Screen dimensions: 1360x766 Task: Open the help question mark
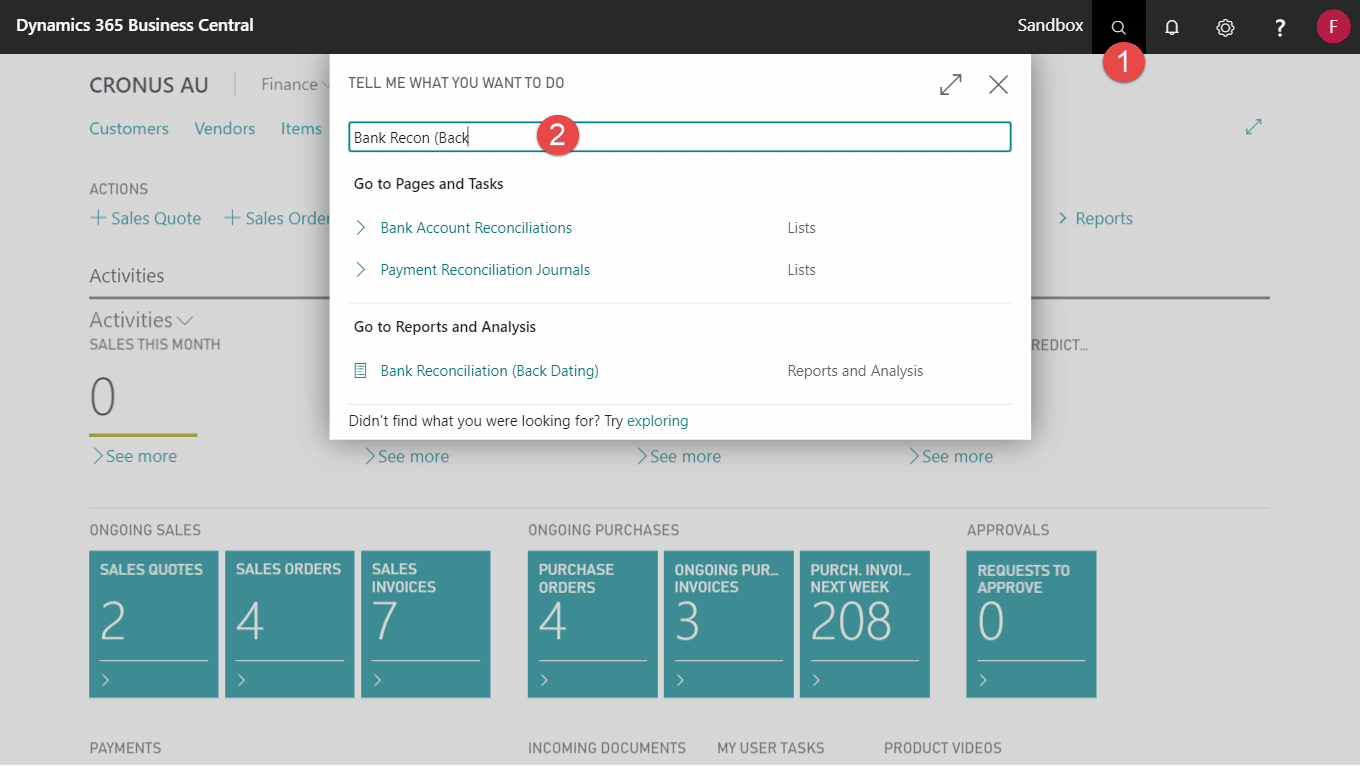1279,27
